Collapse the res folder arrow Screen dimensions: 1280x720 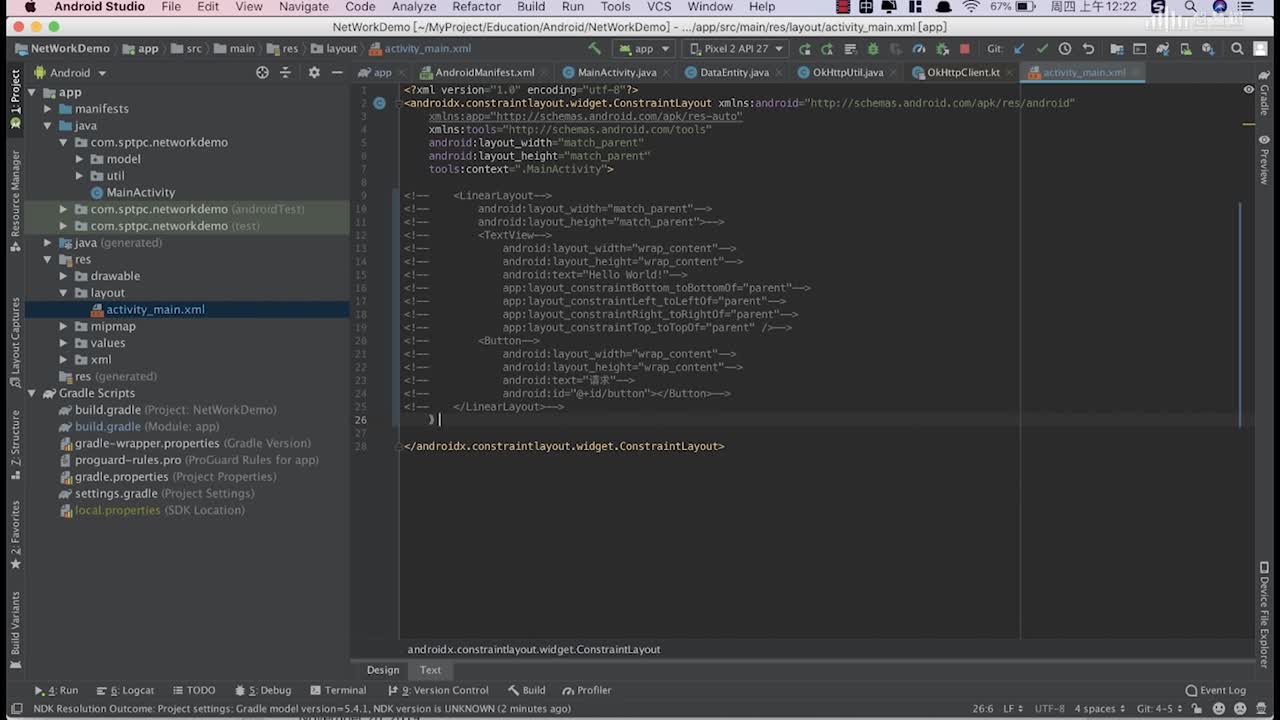pyautogui.click(x=48, y=260)
